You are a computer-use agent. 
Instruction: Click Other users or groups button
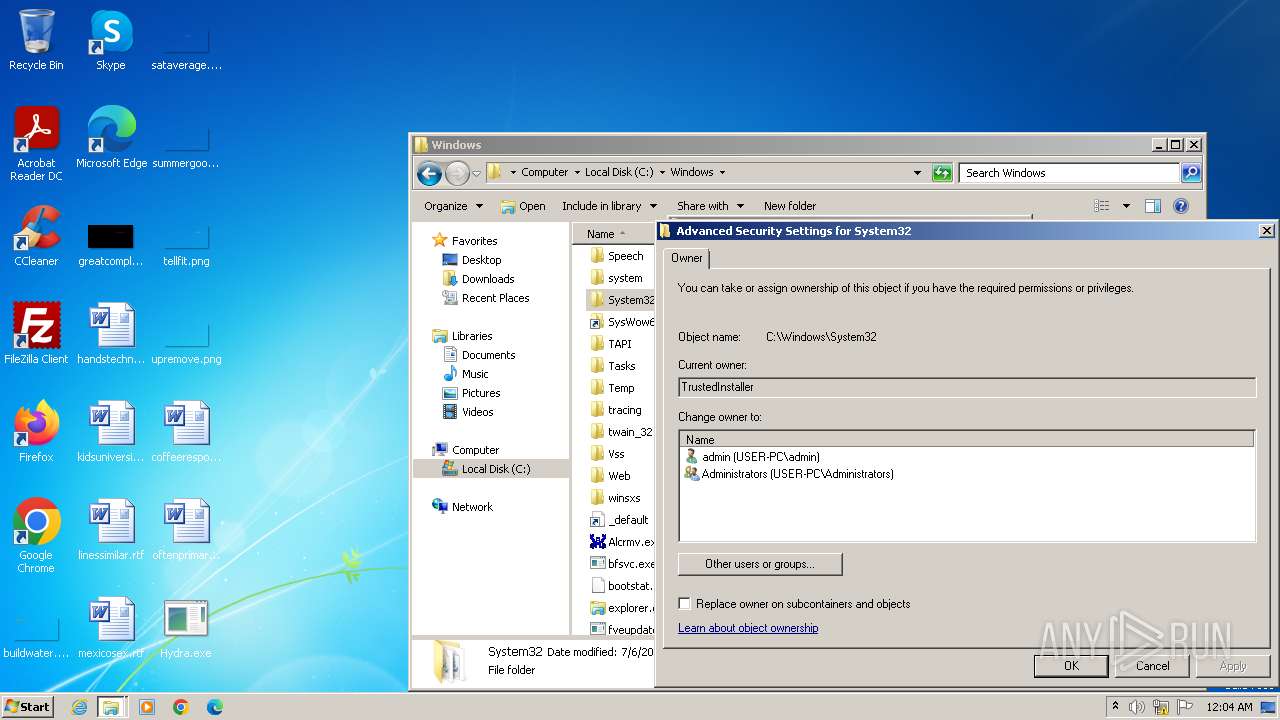tap(760, 564)
